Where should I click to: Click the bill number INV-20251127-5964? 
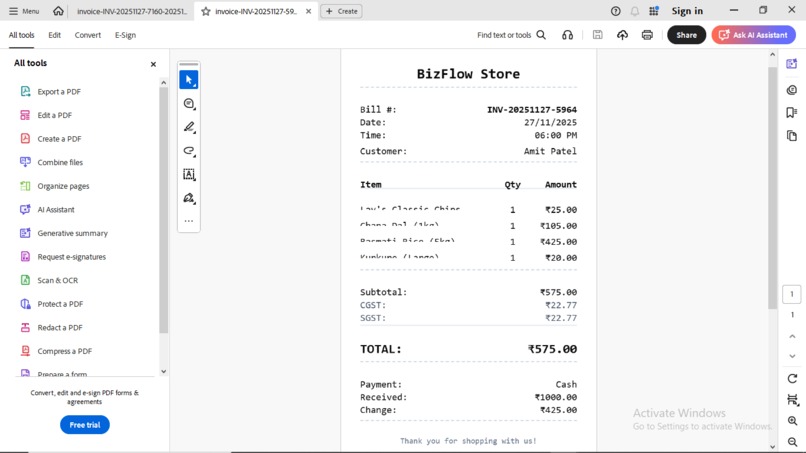point(532,110)
